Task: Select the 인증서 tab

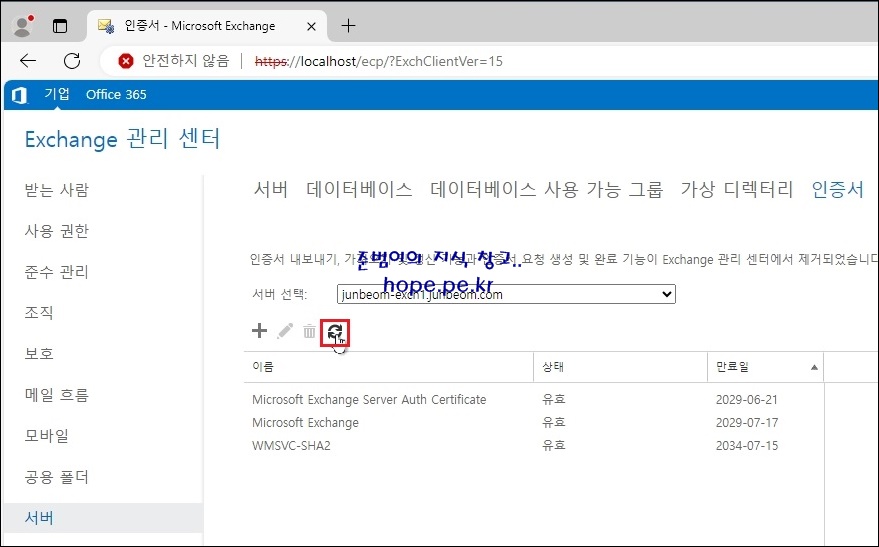Action: (x=838, y=189)
